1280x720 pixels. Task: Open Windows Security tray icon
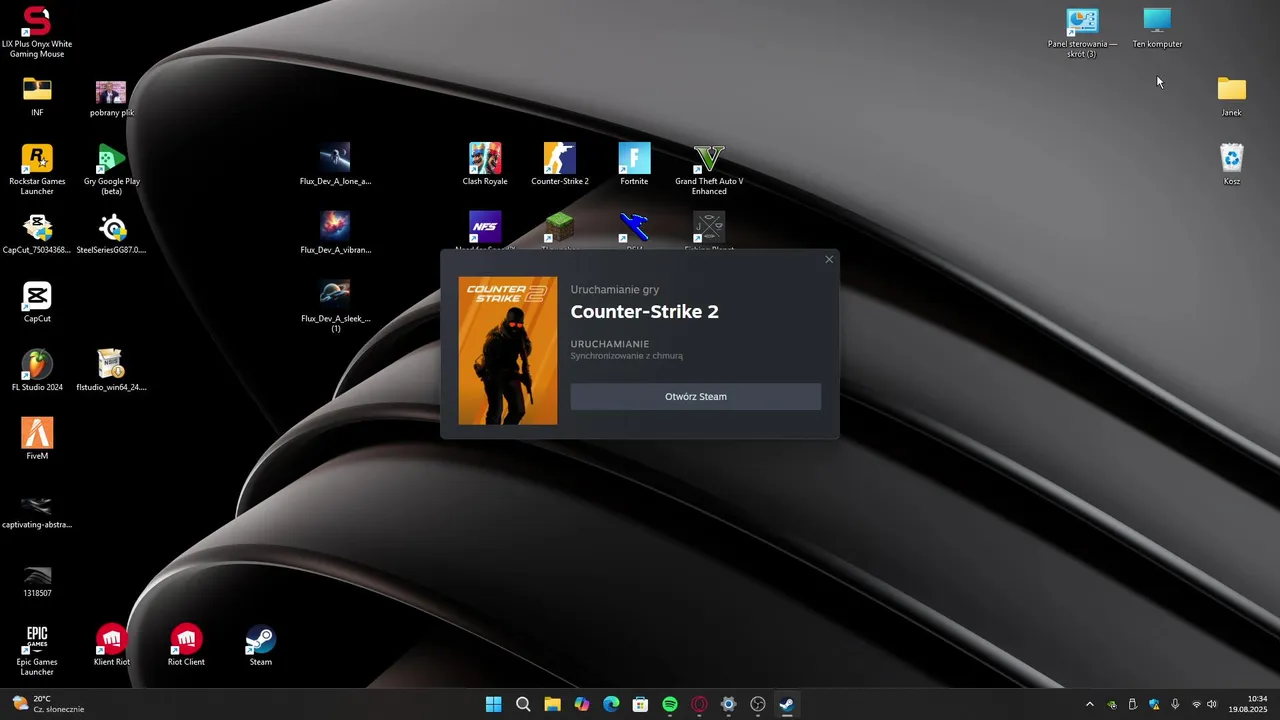(1154, 704)
